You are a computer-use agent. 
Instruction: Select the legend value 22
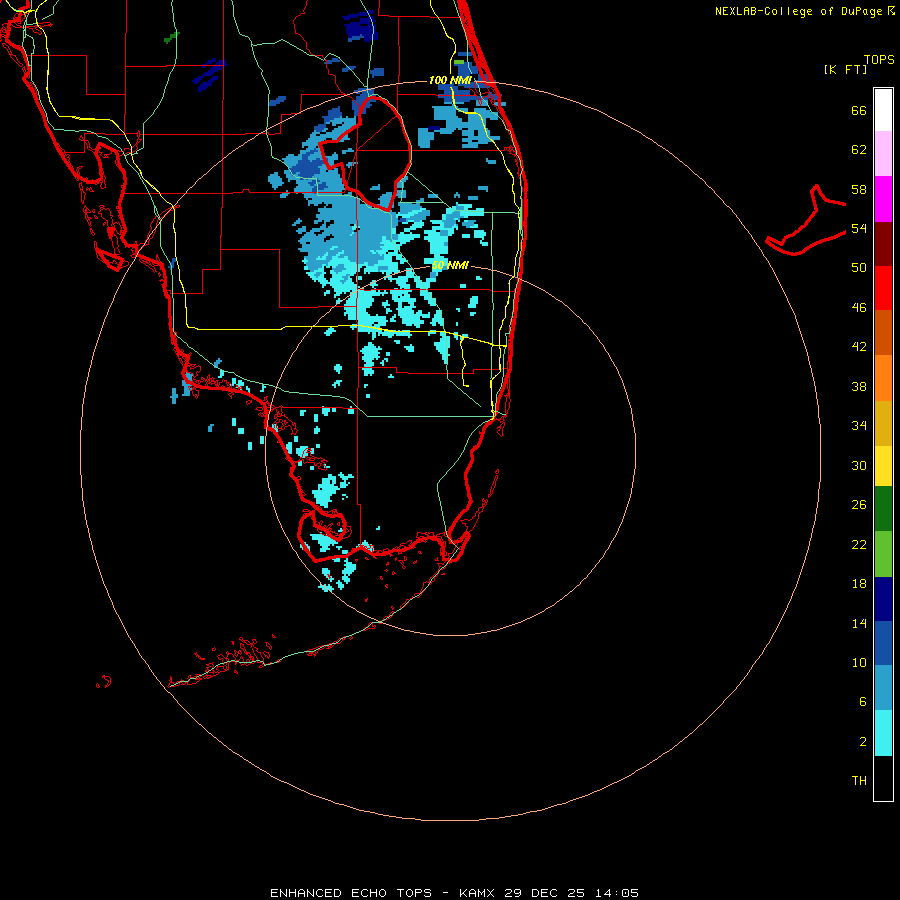tap(859, 544)
